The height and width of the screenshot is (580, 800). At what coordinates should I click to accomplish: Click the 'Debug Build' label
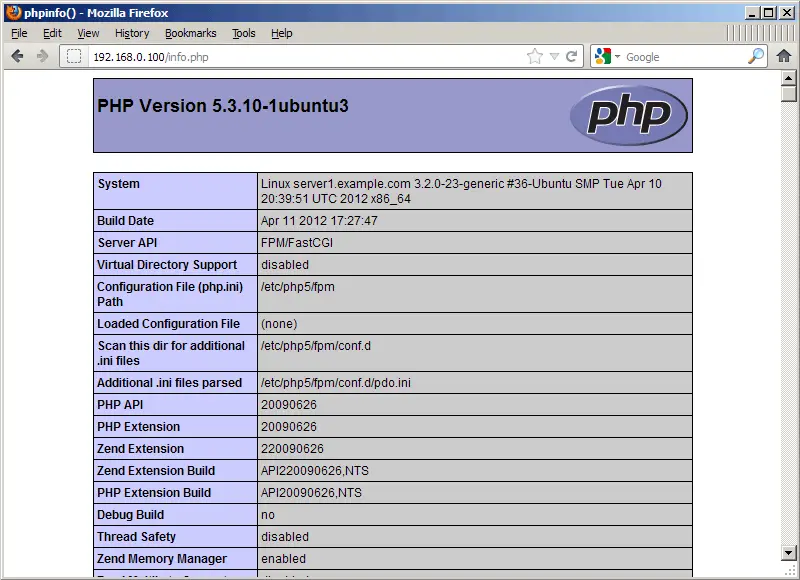point(131,515)
